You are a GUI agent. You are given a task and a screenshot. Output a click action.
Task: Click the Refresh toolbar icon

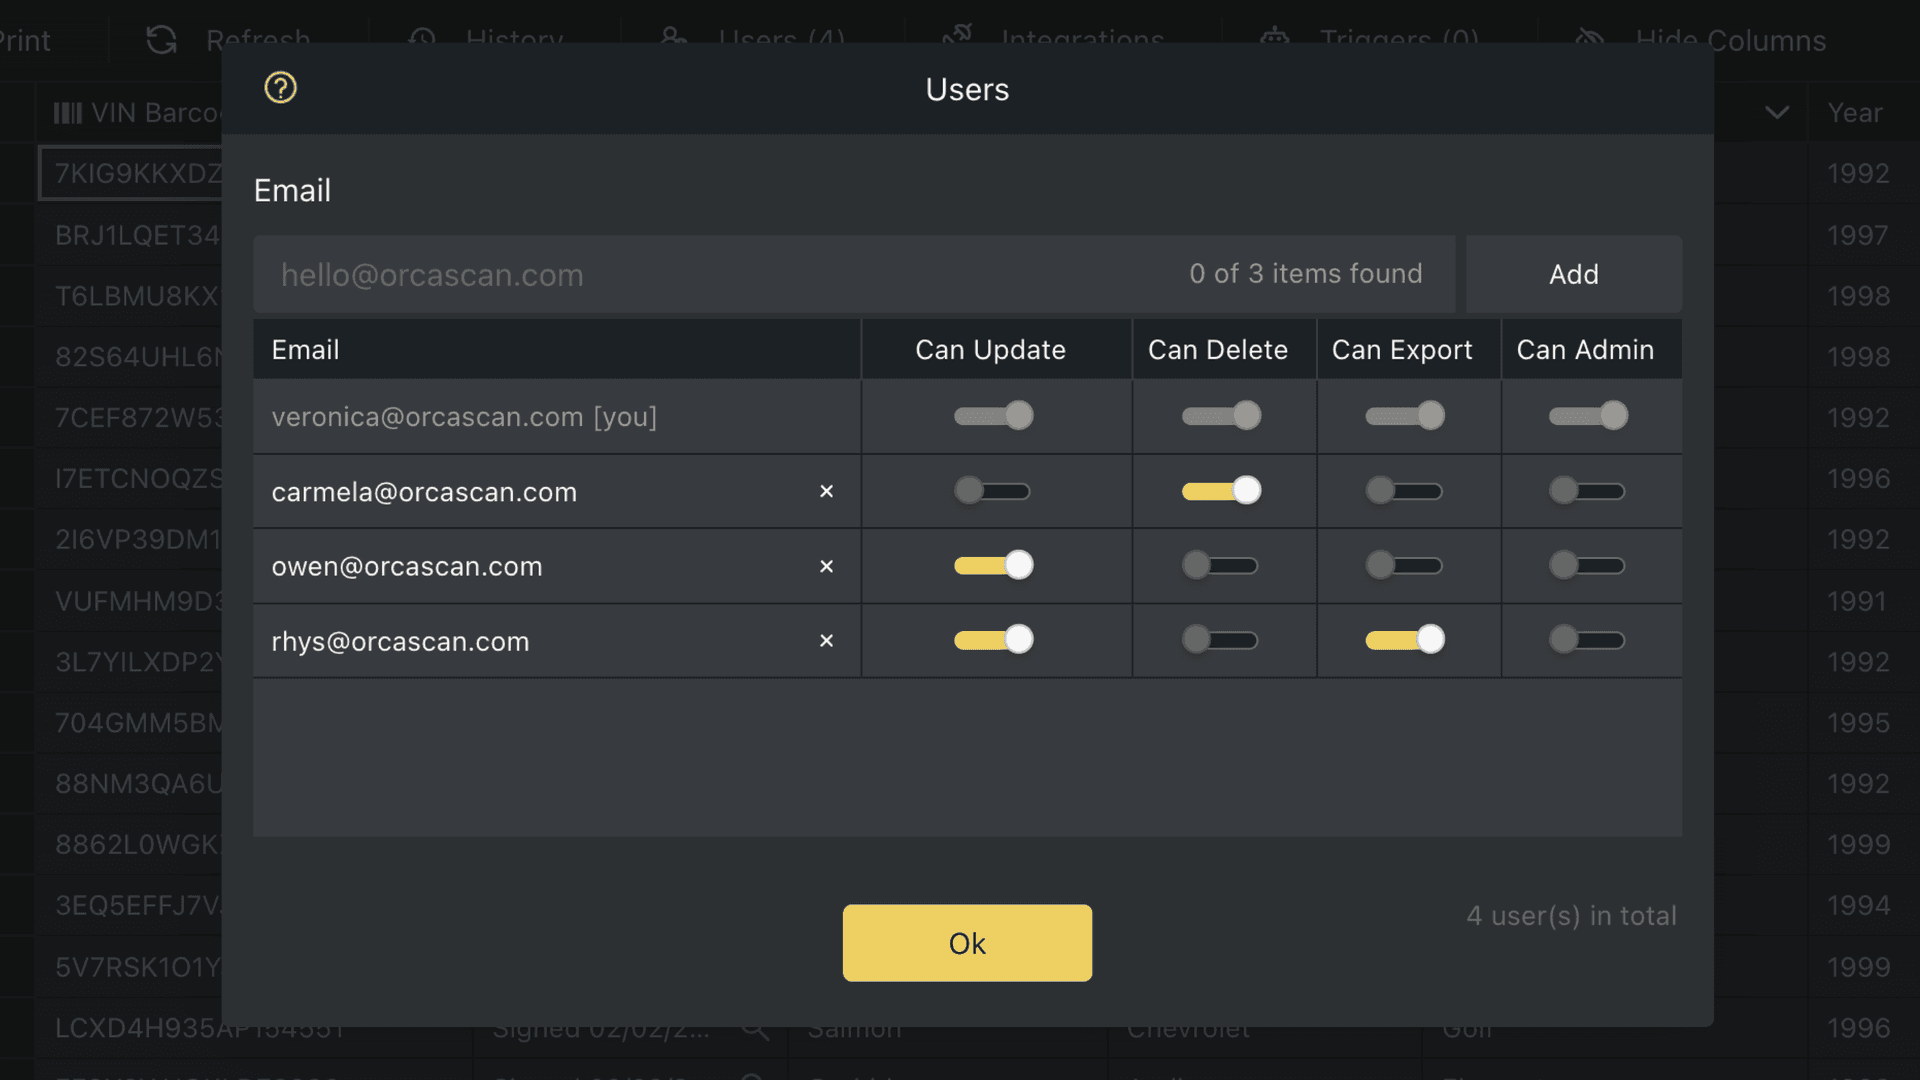tap(160, 40)
